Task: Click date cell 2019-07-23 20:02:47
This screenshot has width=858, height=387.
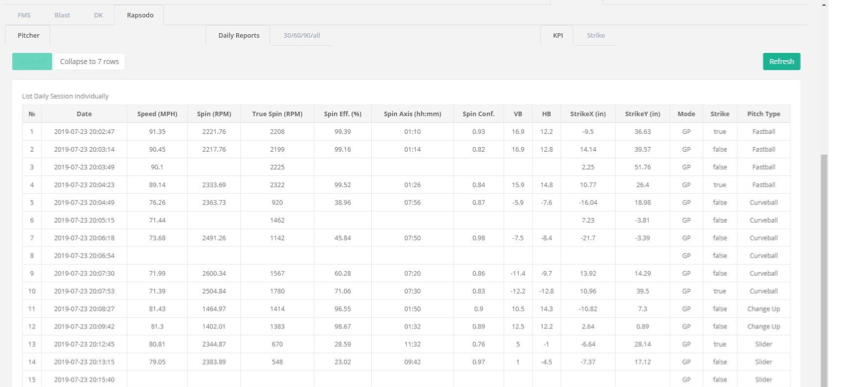Action: [84, 132]
